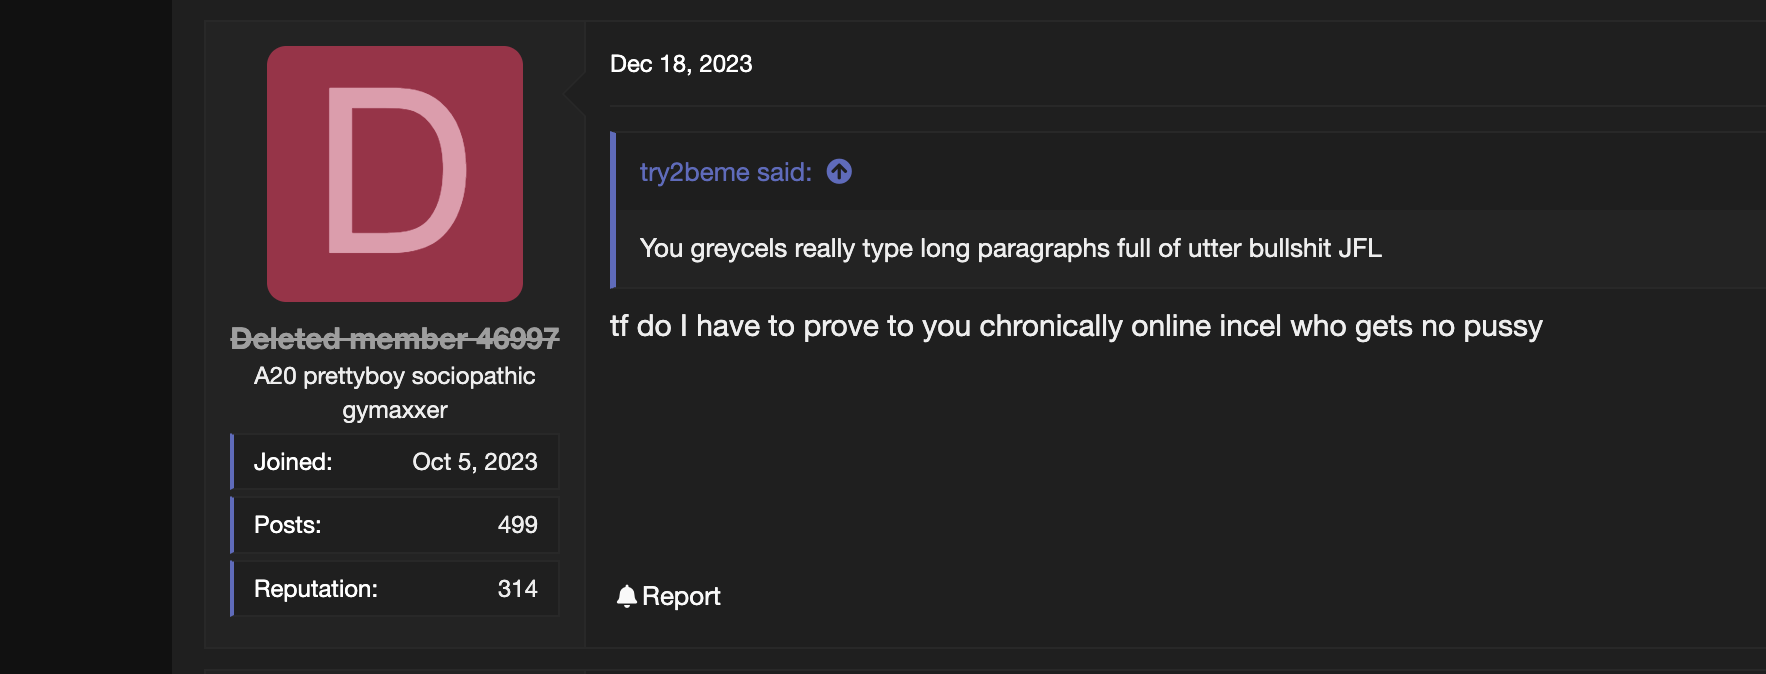Click the avatar of Deleted member 46997
This screenshot has width=1766, height=674.
pyautogui.click(x=393, y=172)
